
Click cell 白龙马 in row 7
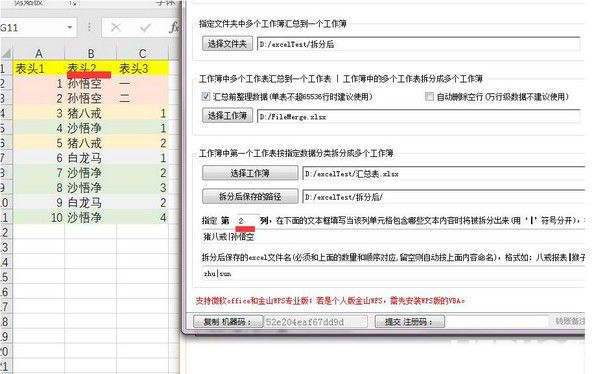[91, 158]
